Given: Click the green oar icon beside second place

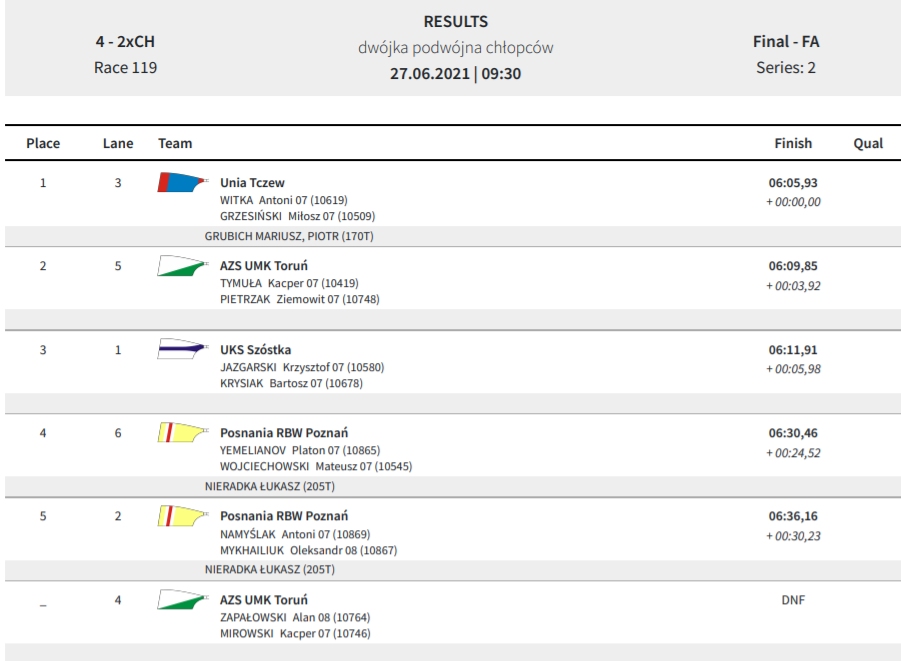Looking at the screenshot, I should pos(183,266).
